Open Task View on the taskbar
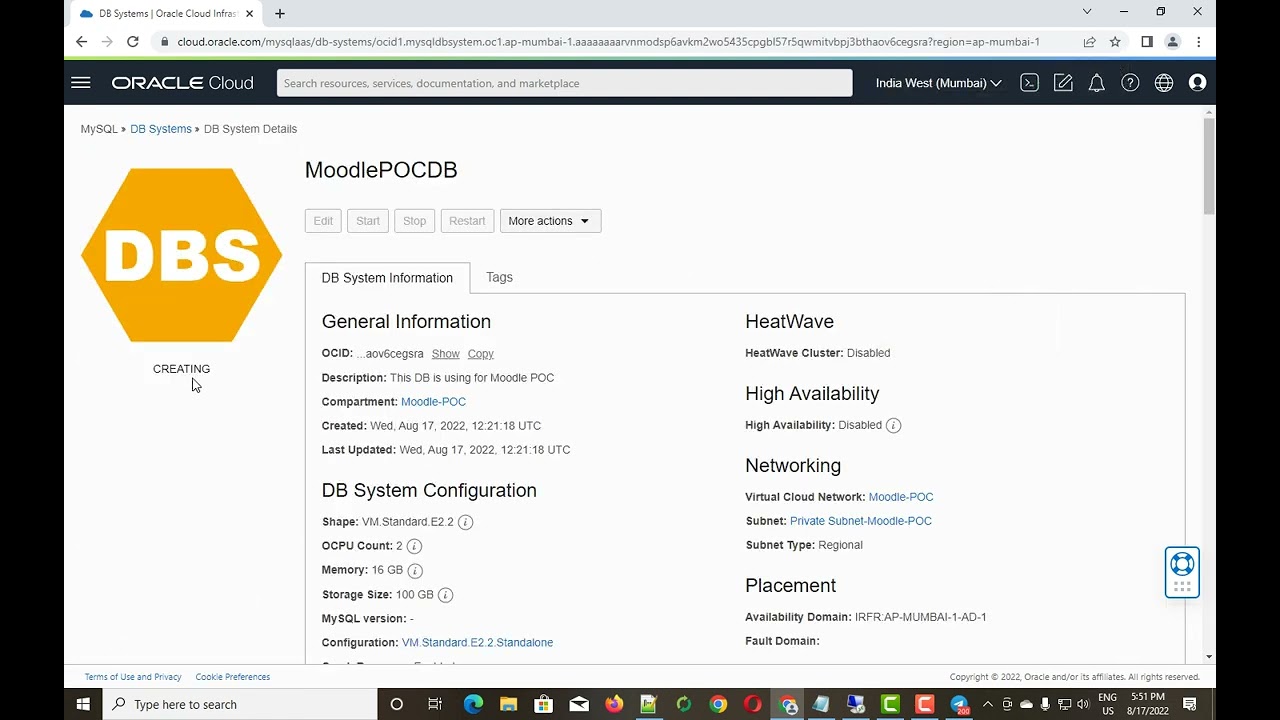This screenshot has height=720, width=1280. point(435,704)
